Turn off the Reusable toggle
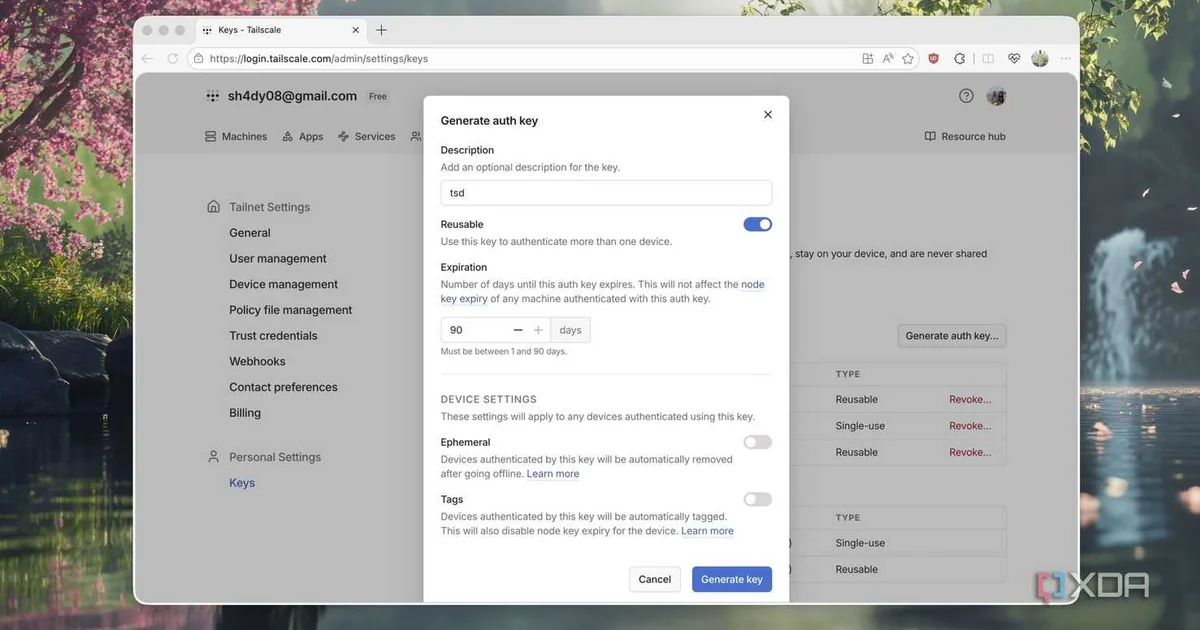Image resolution: width=1200 pixels, height=630 pixels. point(757,225)
